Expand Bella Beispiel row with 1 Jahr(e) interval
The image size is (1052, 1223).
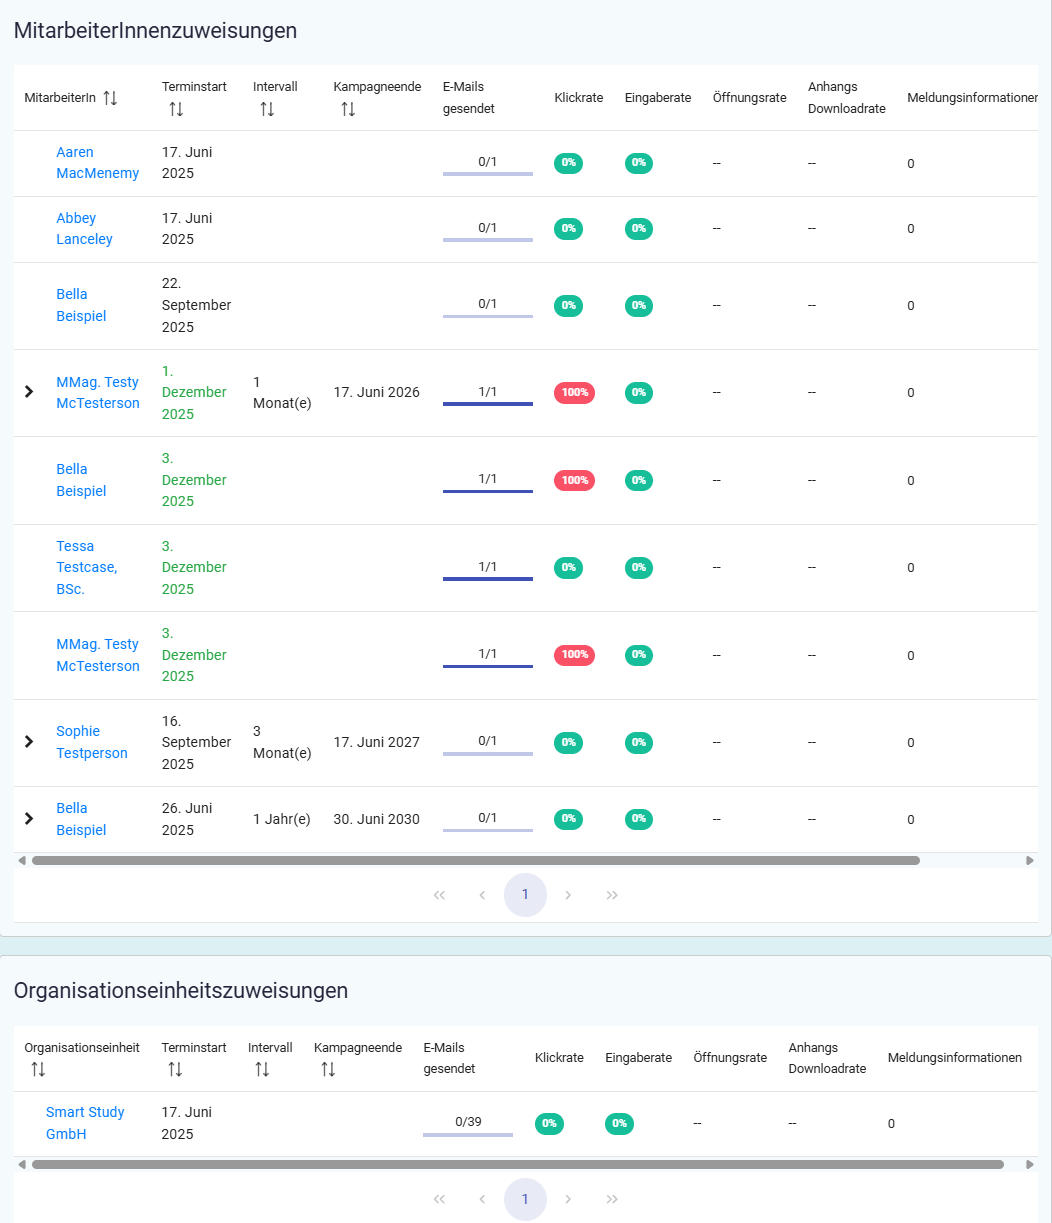[x=29, y=819]
